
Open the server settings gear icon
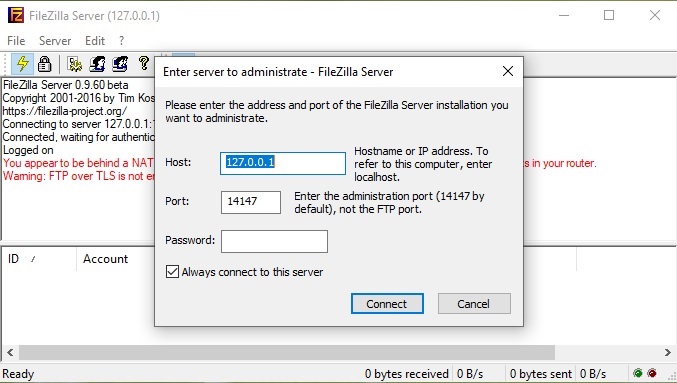[75, 64]
